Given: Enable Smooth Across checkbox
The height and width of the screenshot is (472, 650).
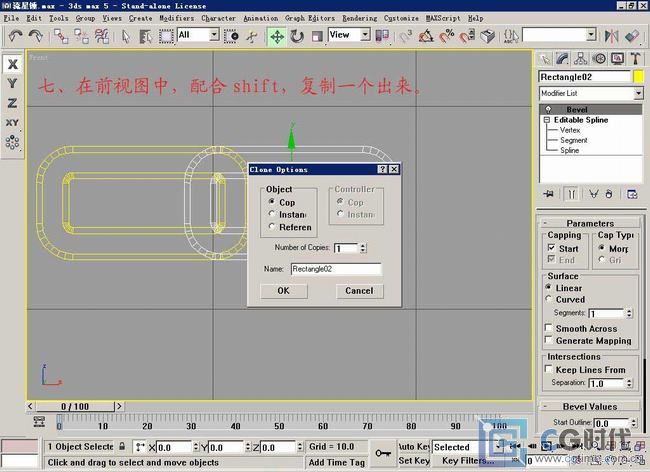Looking at the screenshot, I should tap(548, 328).
